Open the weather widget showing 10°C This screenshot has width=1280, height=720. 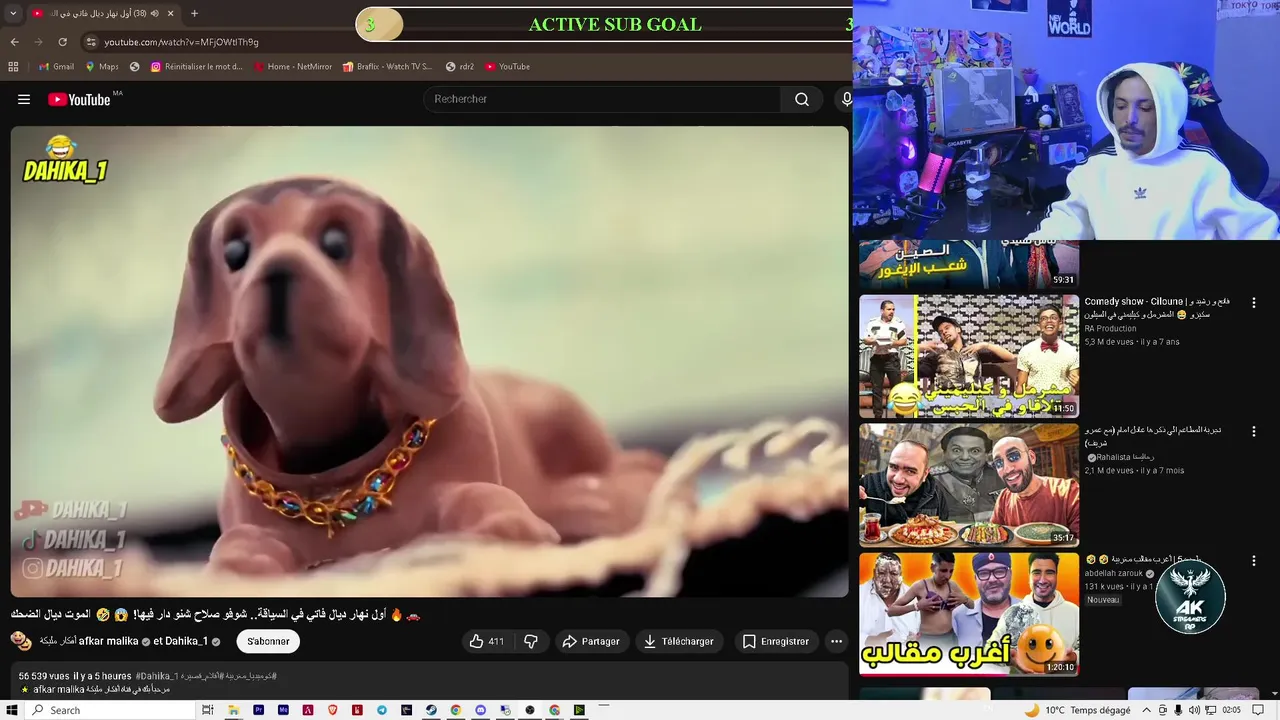click(x=1077, y=710)
